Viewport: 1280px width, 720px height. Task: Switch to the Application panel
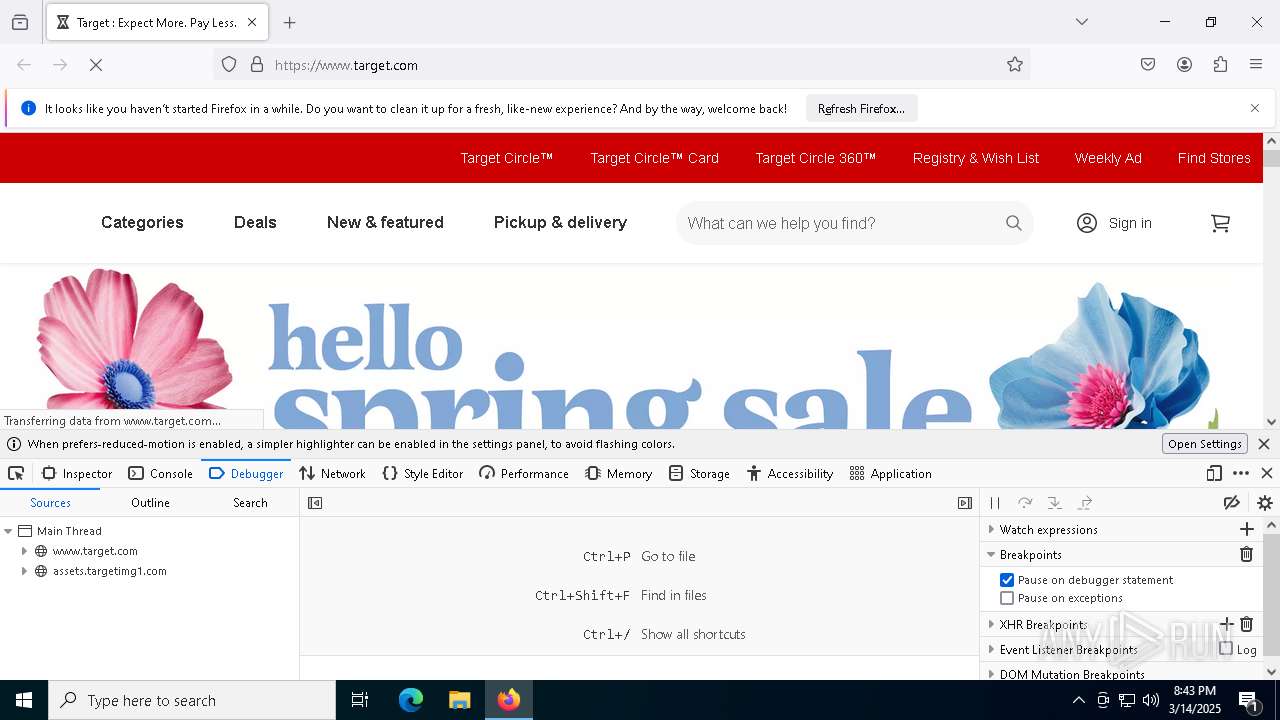pos(890,474)
